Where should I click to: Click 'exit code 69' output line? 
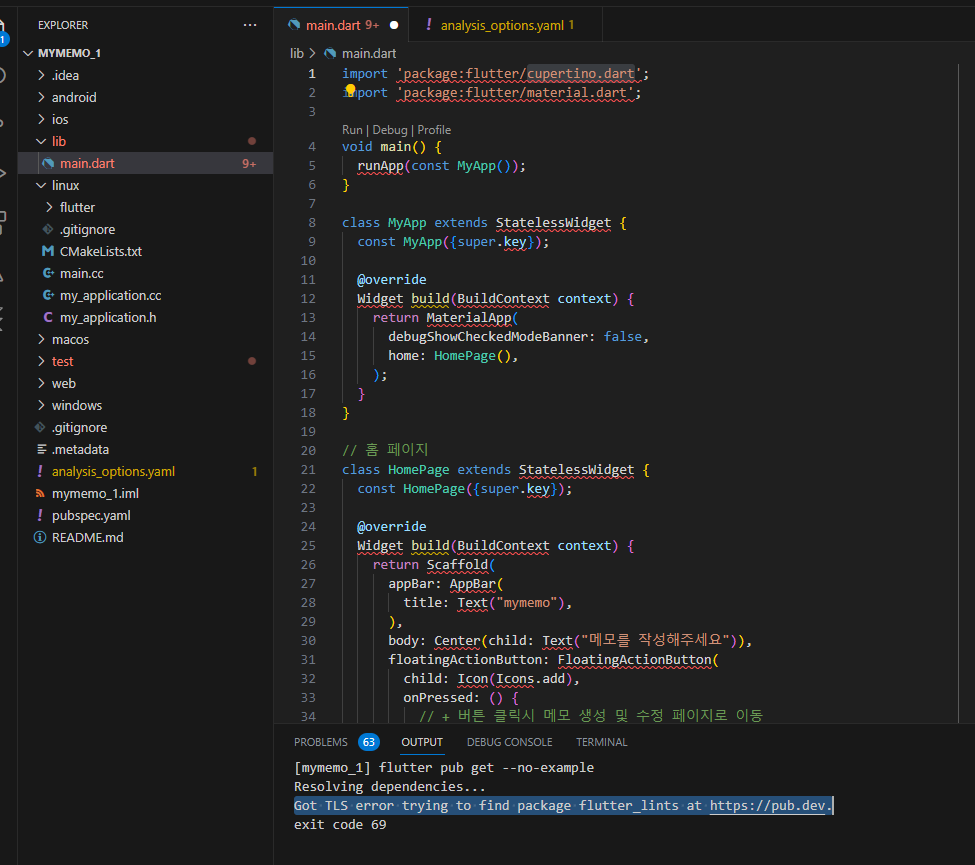pyautogui.click(x=340, y=825)
